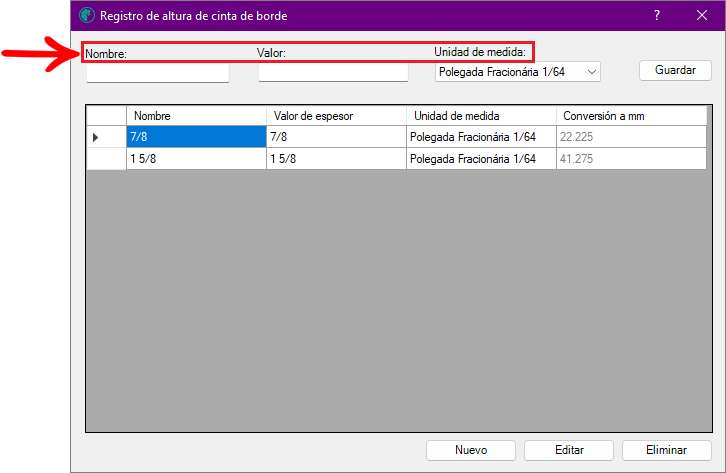
Task: Click the 41.275 conversion cell
Action: pos(632,159)
